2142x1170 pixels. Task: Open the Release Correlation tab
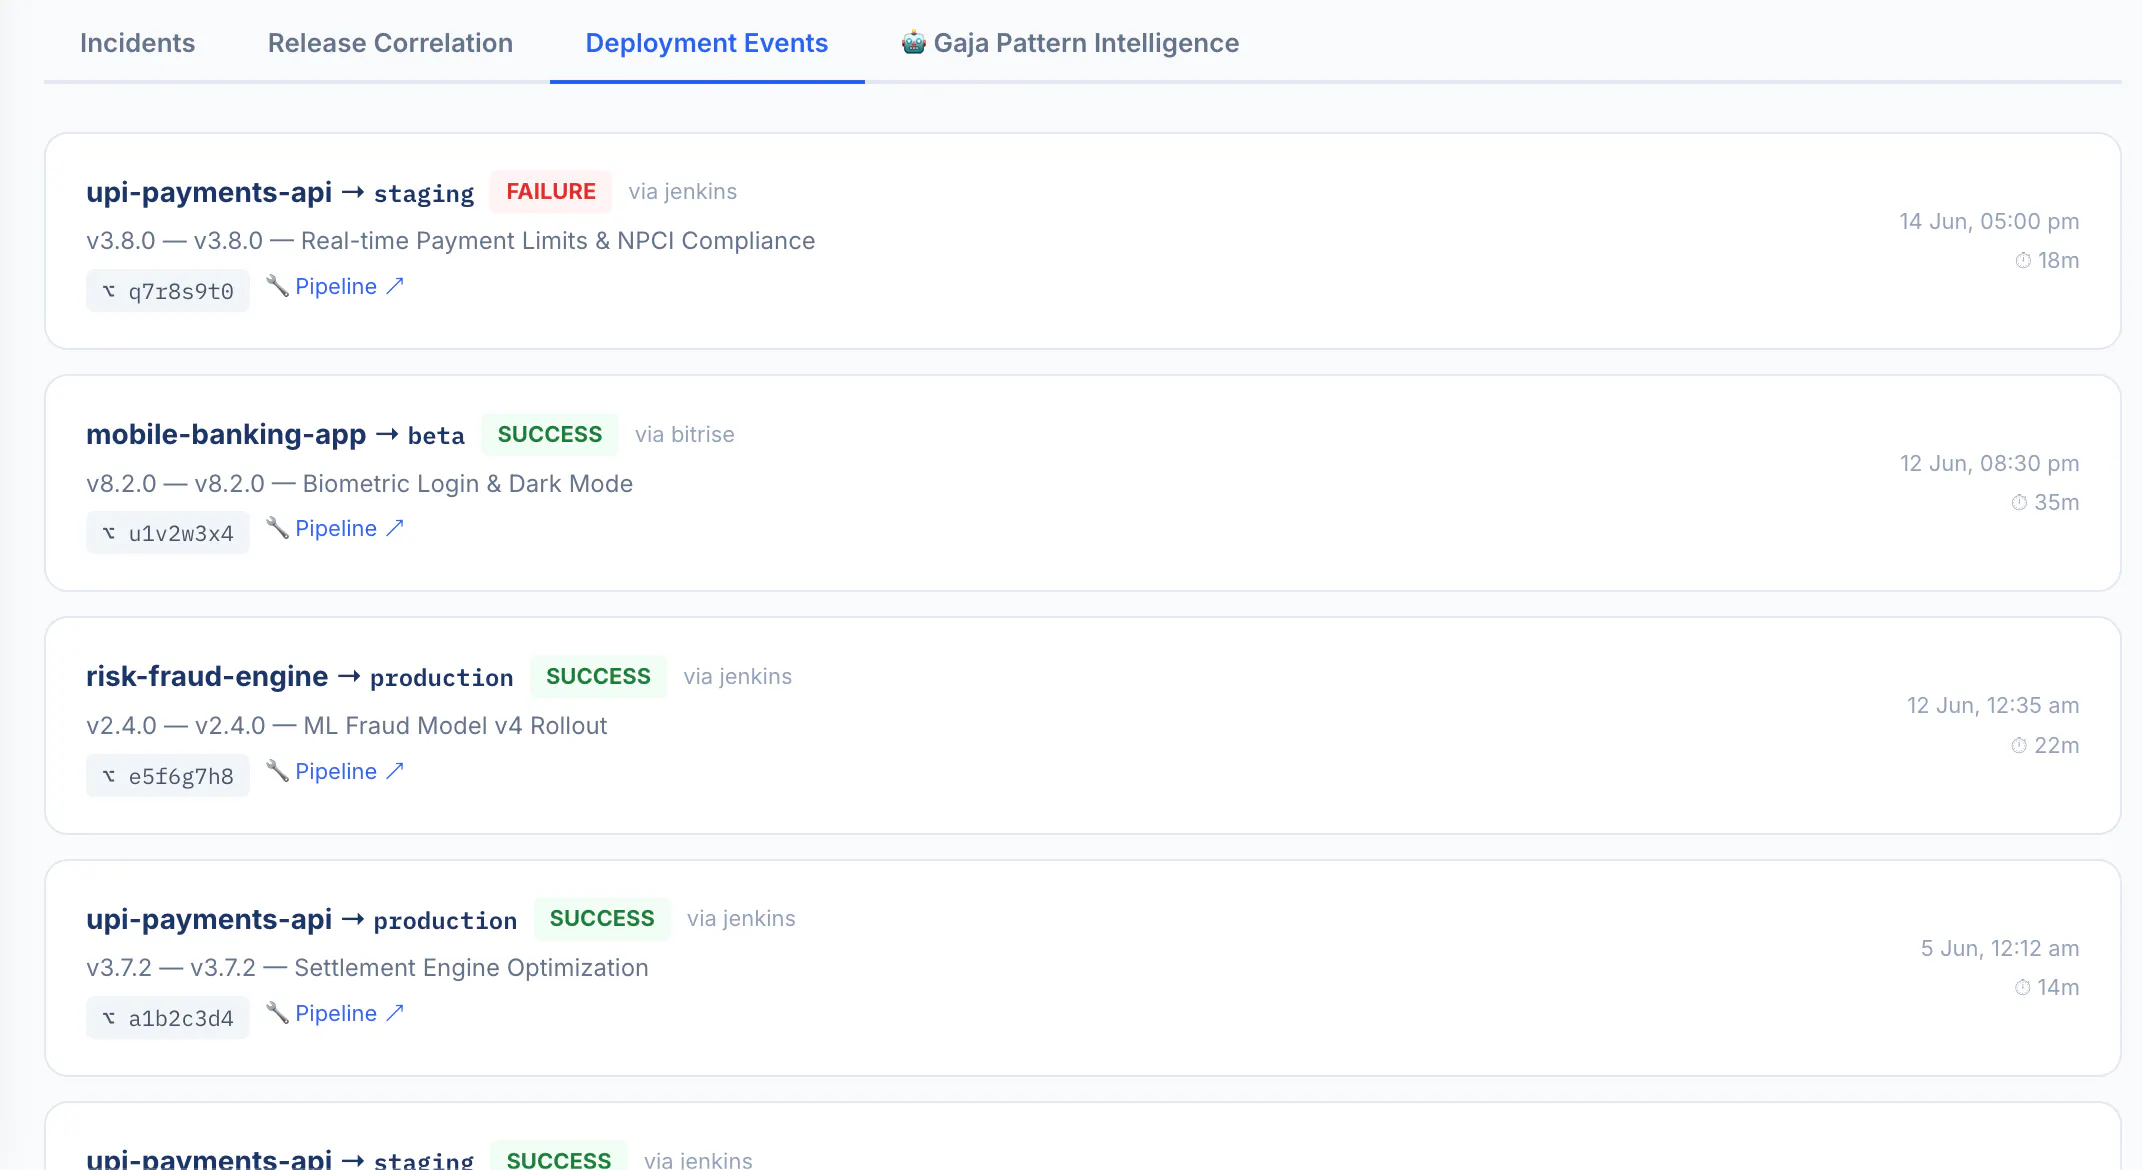point(390,43)
